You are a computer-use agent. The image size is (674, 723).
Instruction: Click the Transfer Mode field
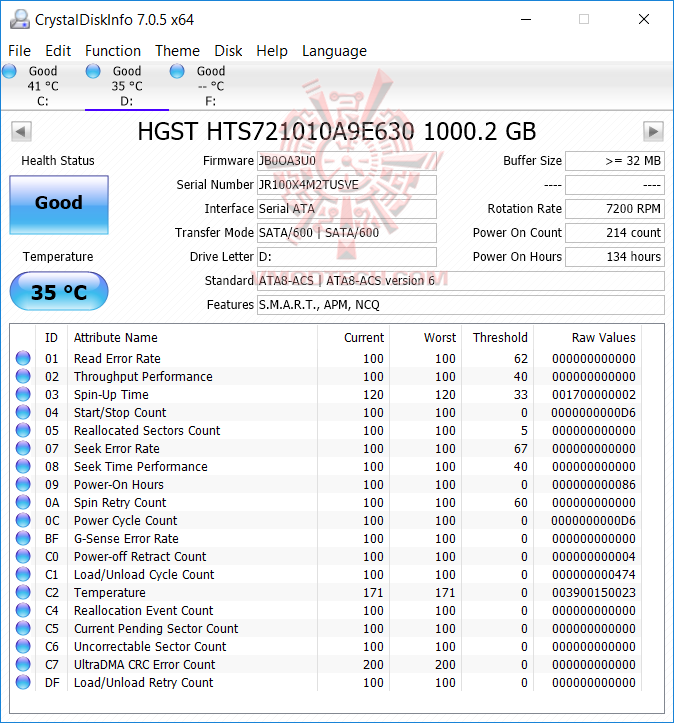[x=347, y=232]
